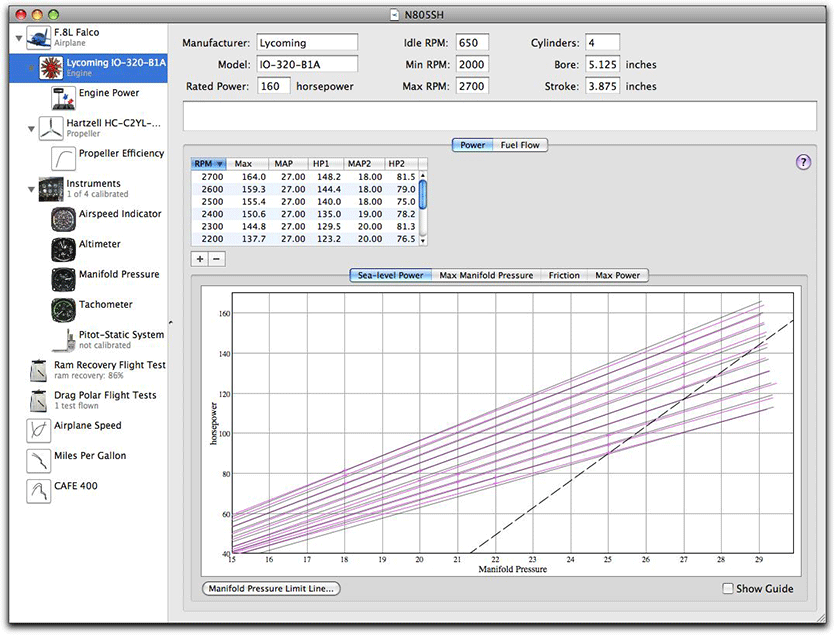Select the CAFE 400 tree item label
This screenshot has height=635, width=835.
click(76, 486)
